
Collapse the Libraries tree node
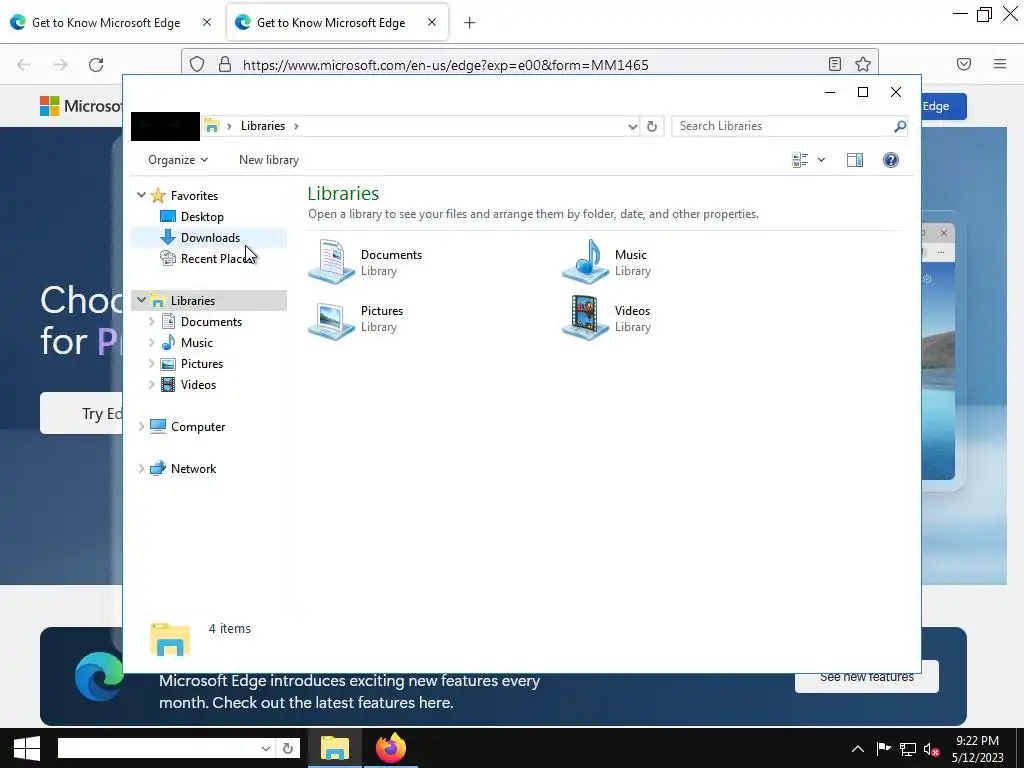tap(141, 300)
